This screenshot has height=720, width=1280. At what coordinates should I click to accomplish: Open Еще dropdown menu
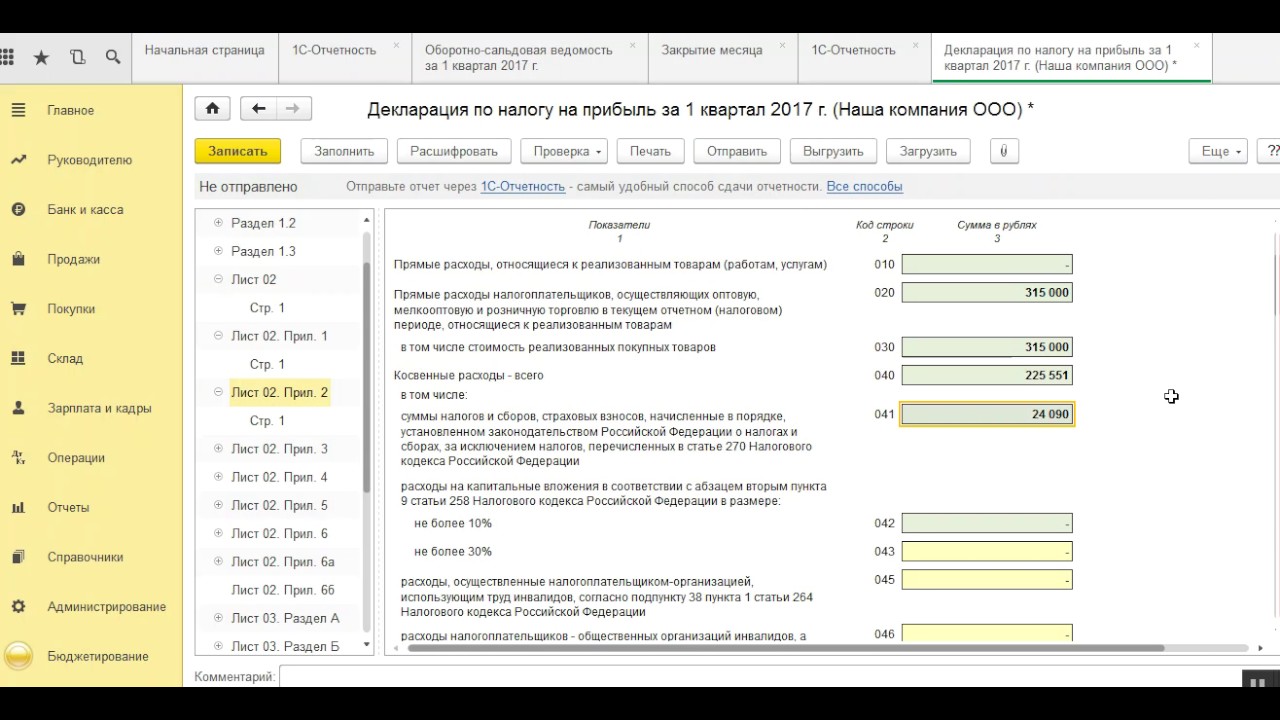point(1218,151)
